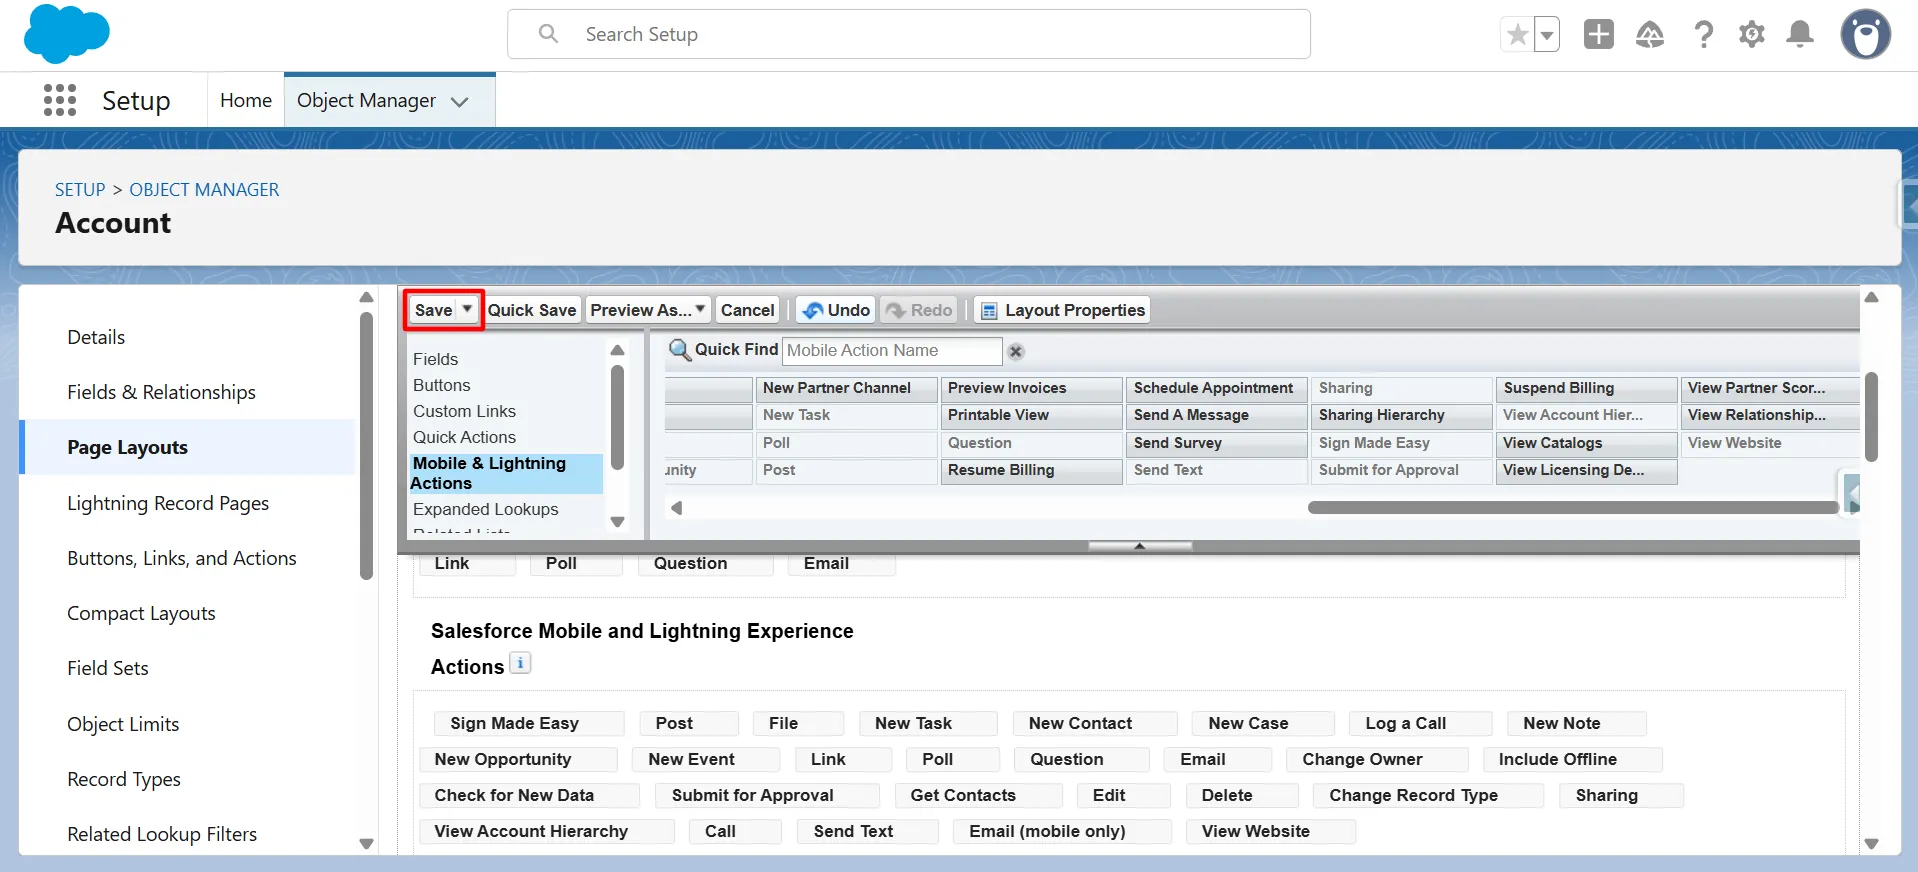Select the Sharing Hierarchy palette action
This screenshot has height=872, width=1918.
pos(1400,415)
